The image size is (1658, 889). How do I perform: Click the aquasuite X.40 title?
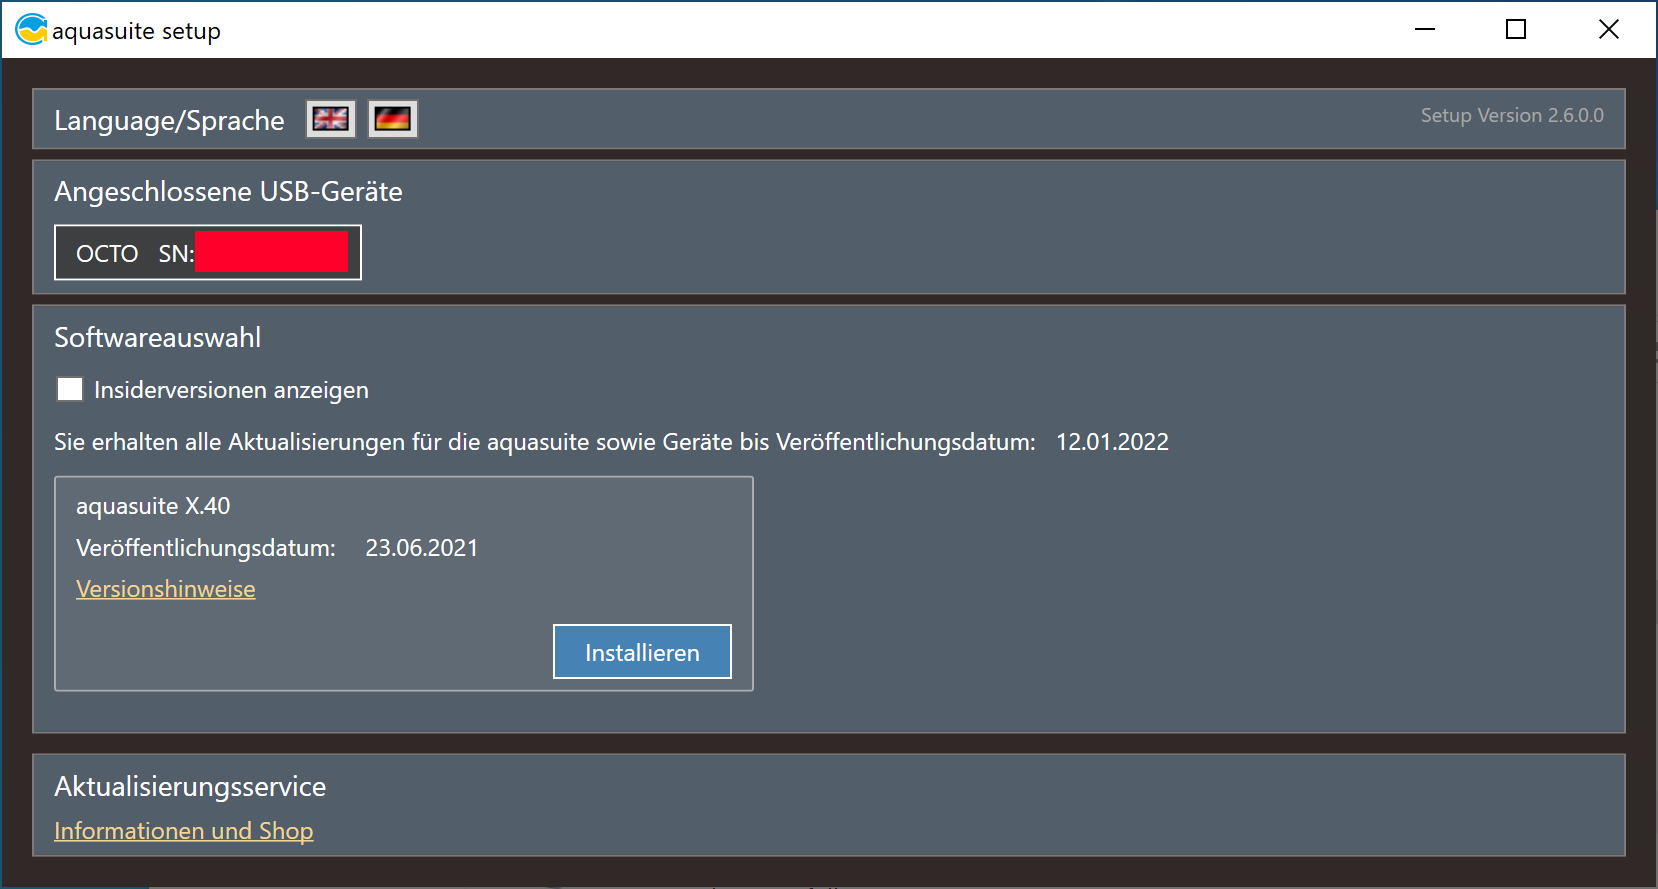click(153, 506)
